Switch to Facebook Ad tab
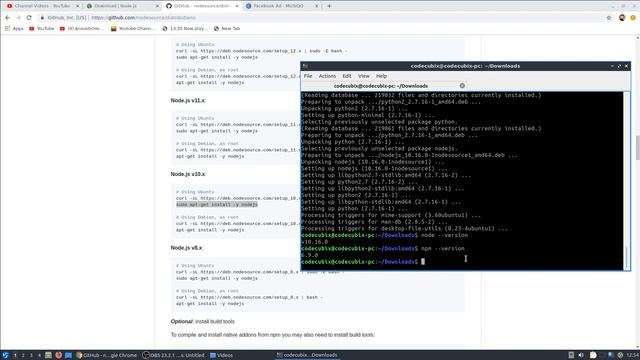Screen dimensions: 640x360 (x=281, y=6)
